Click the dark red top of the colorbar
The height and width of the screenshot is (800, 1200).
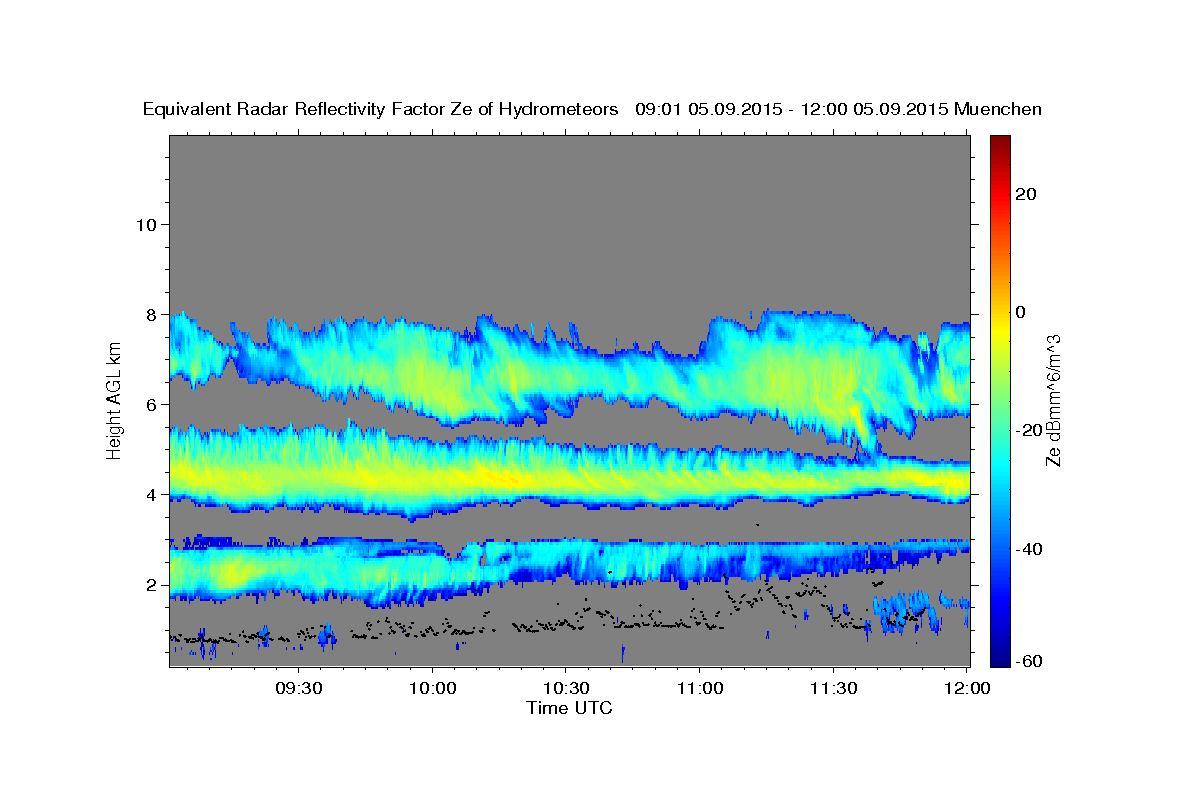pos(1001,142)
